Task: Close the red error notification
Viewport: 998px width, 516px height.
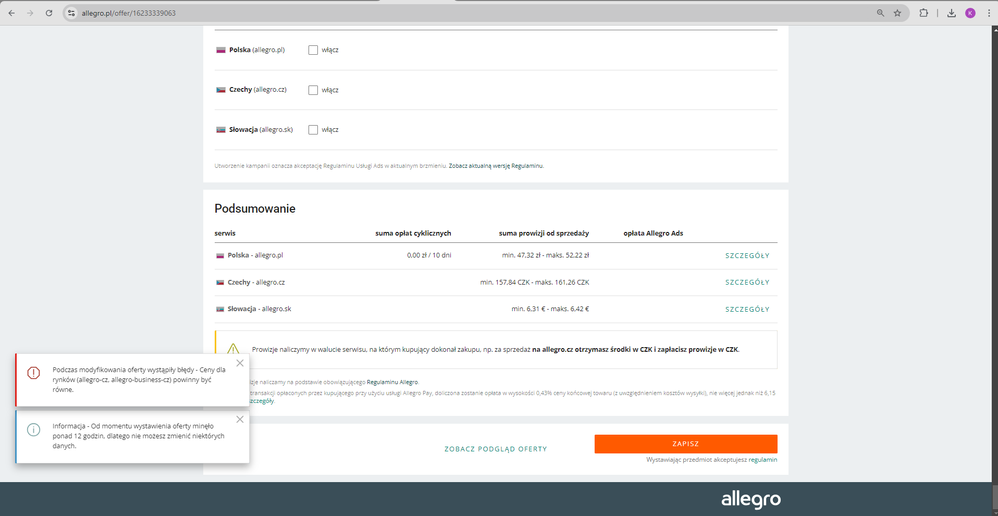Action: pos(239,363)
